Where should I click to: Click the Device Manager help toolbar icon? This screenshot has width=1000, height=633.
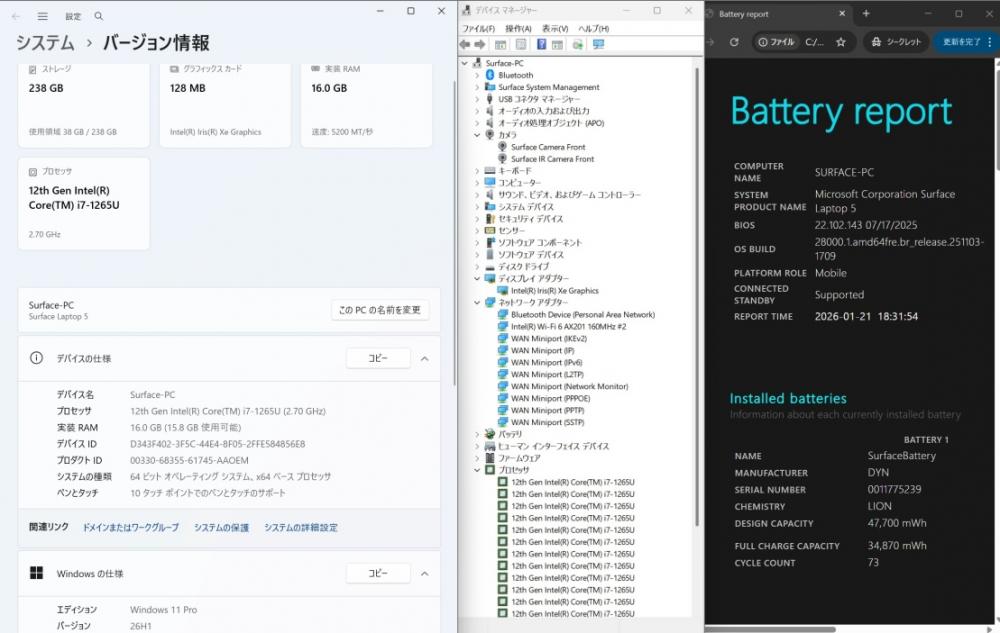(x=542, y=45)
